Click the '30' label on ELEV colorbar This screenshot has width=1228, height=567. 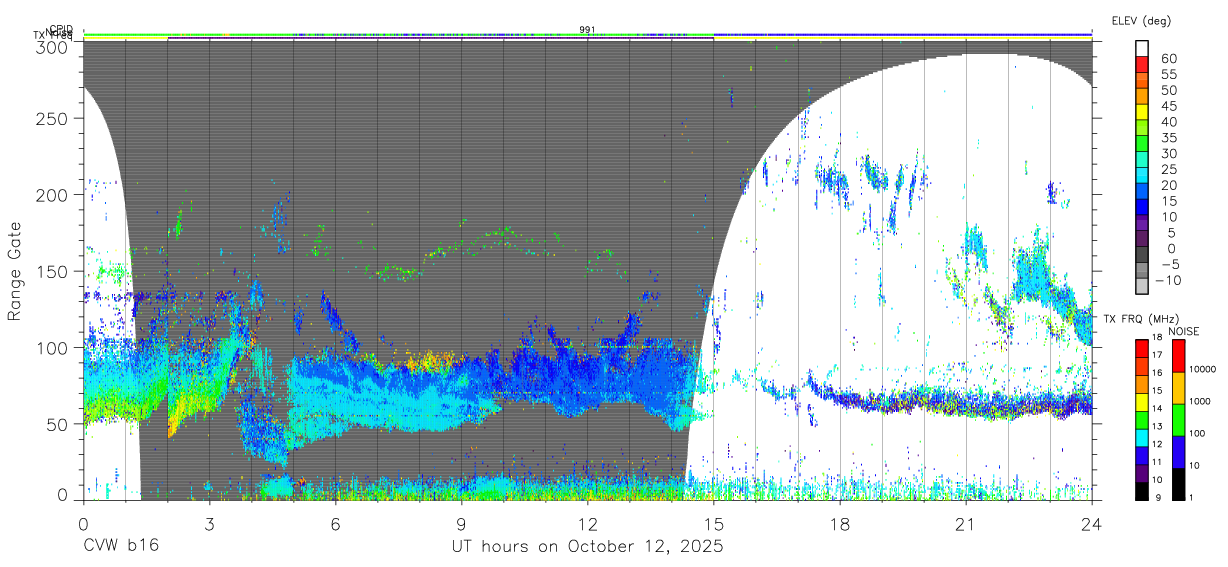[x=1168, y=153]
